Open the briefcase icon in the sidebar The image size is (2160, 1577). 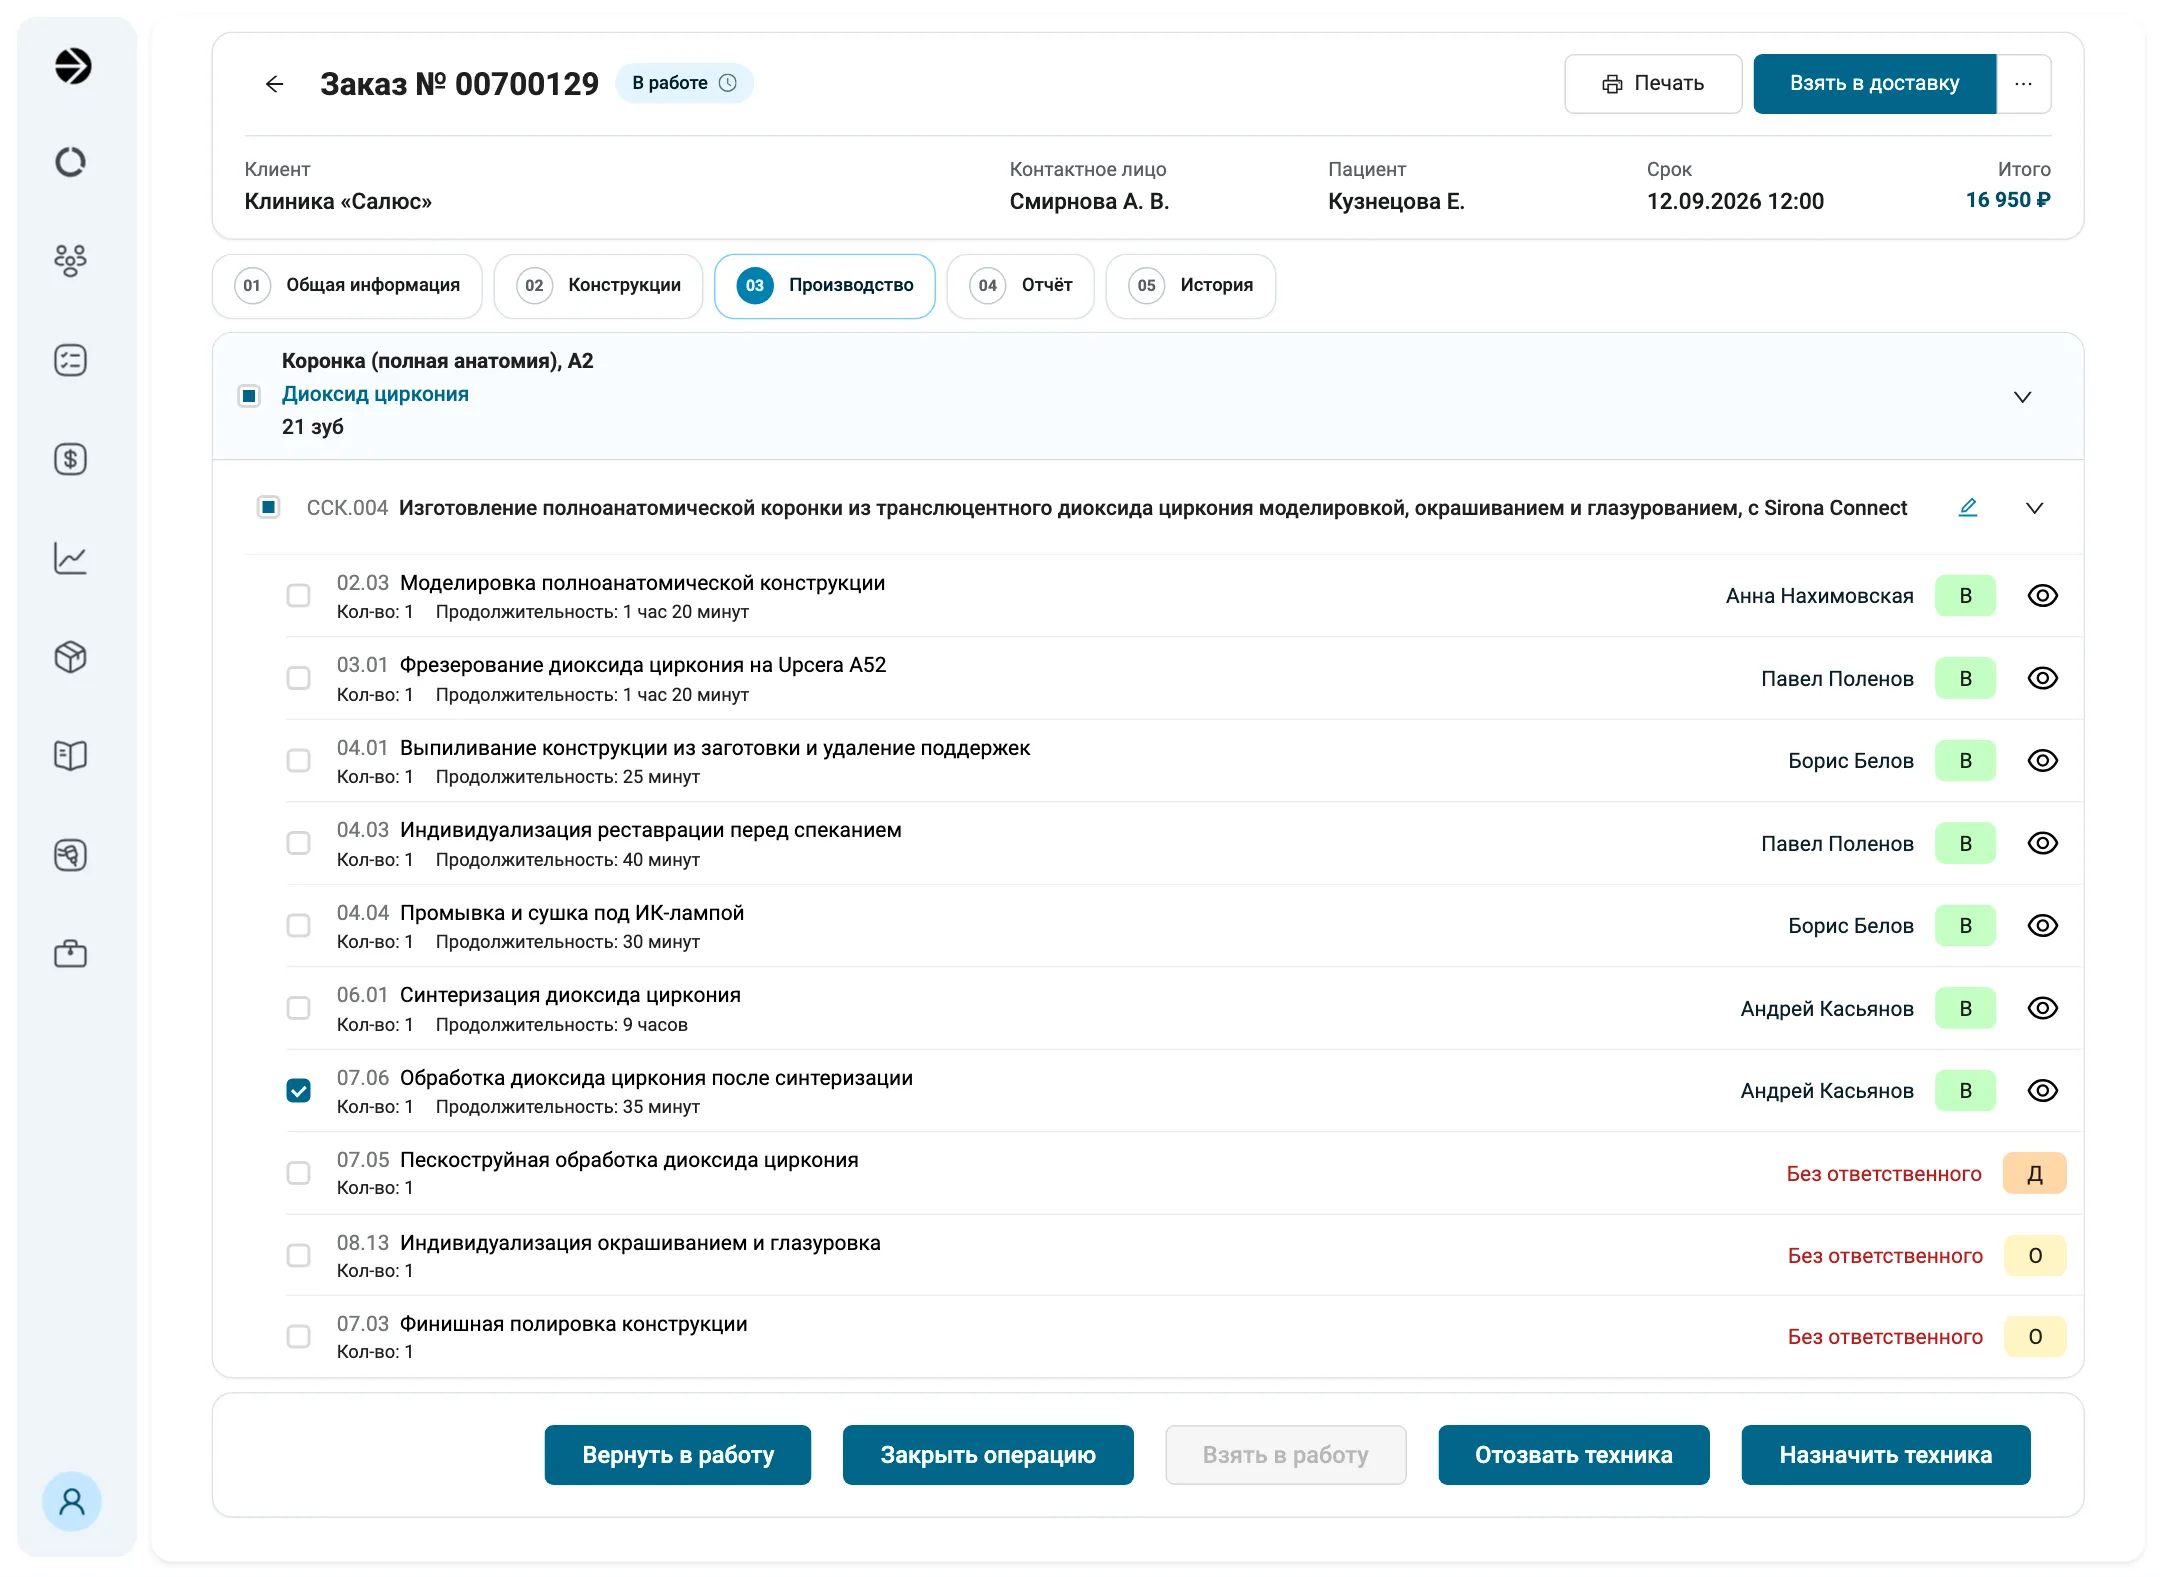point(70,953)
